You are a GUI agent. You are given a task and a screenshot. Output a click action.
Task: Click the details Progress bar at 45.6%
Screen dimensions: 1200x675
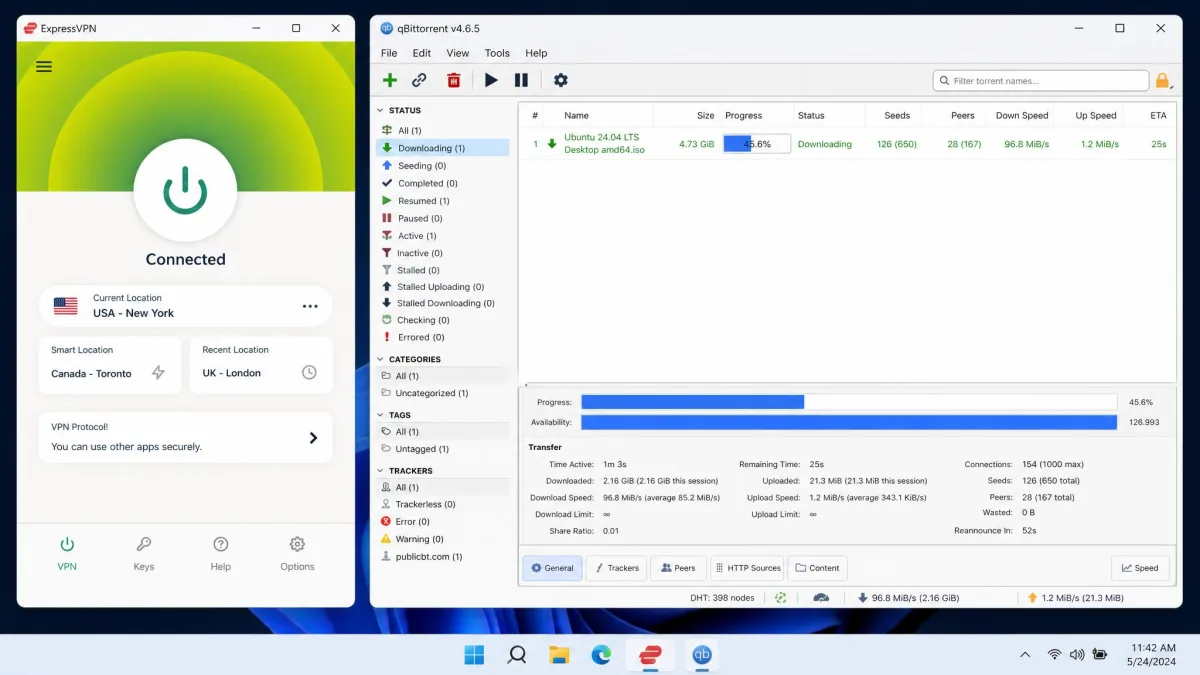click(849, 402)
